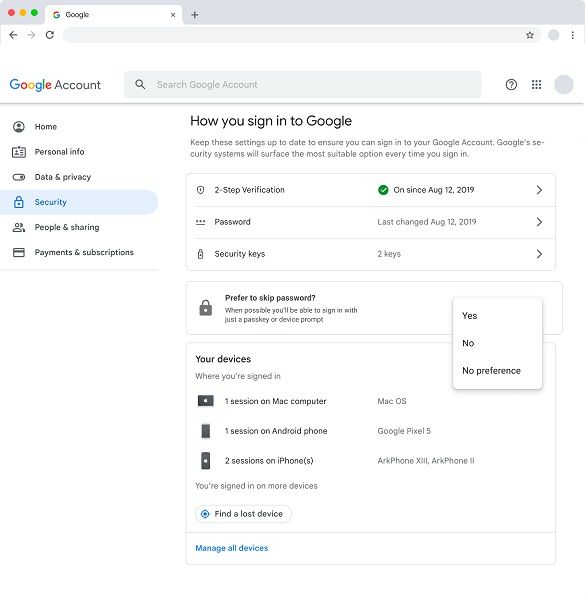The width and height of the screenshot is (585, 600).
Task: Click the Personal info ID card icon
Action: tap(19, 152)
